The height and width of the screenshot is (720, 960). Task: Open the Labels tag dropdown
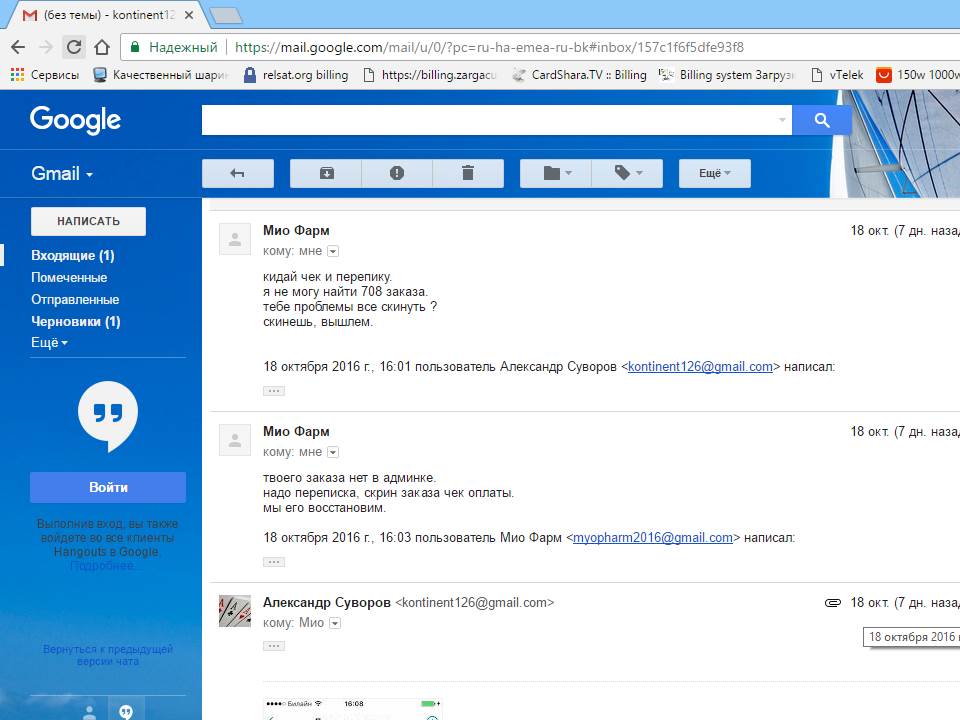[x=627, y=173]
